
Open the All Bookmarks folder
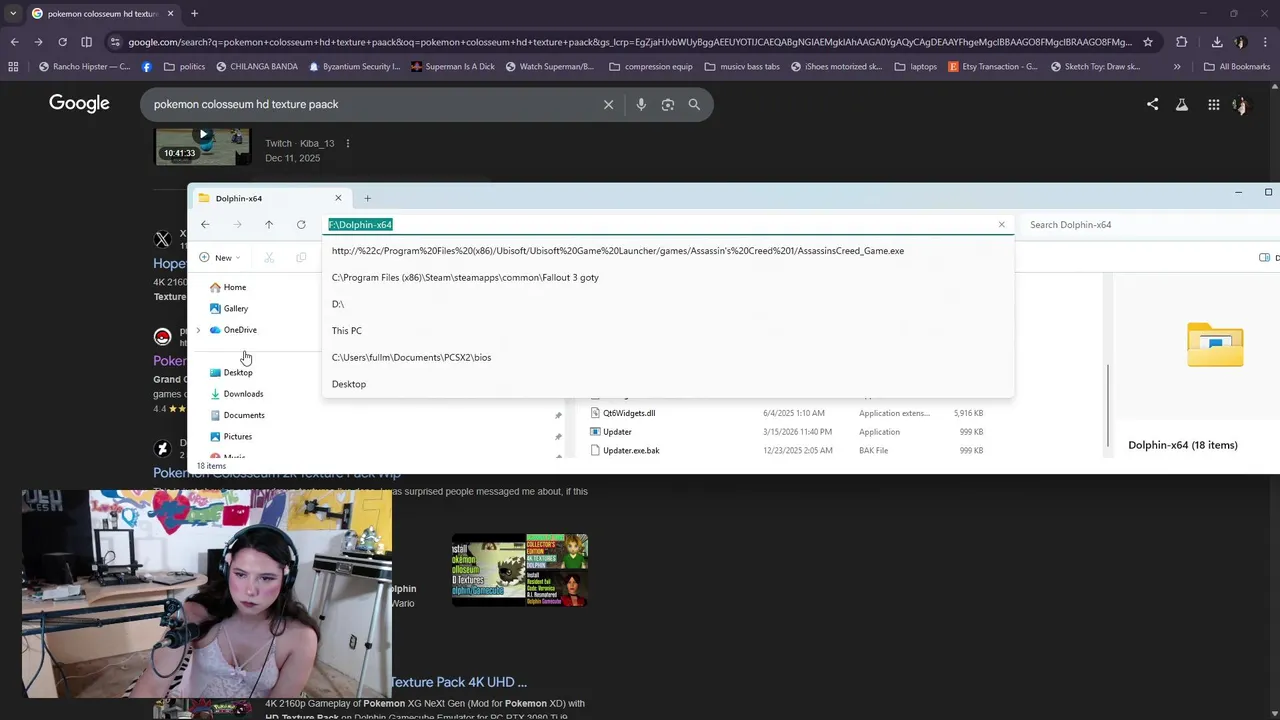pos(1237,67)
